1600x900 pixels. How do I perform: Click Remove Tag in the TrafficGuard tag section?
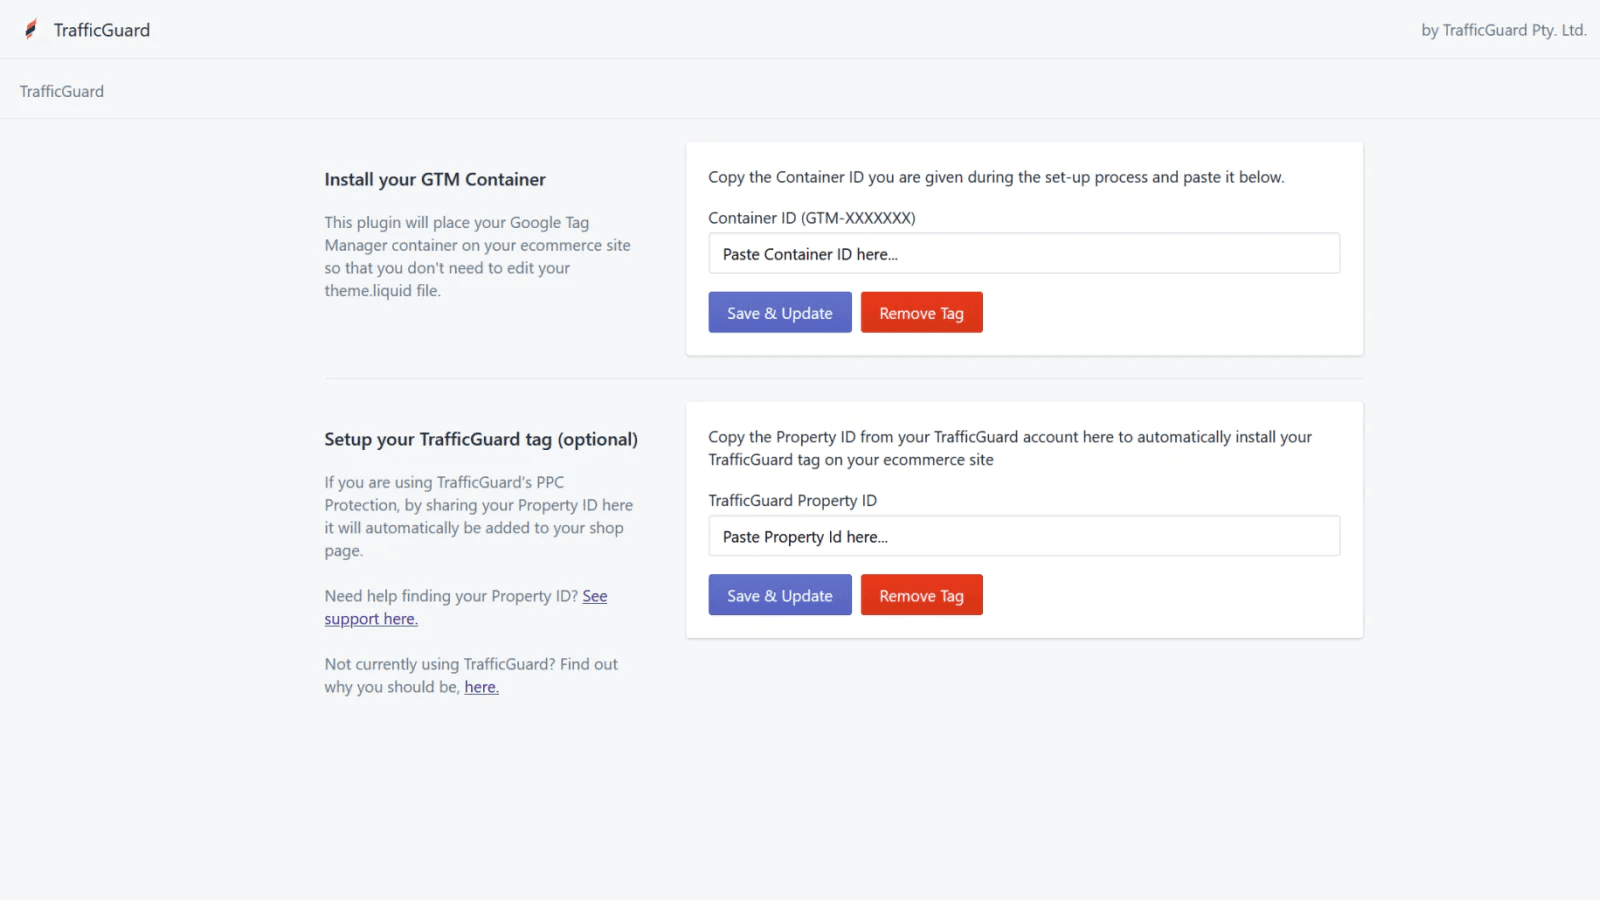pos(921,594)
